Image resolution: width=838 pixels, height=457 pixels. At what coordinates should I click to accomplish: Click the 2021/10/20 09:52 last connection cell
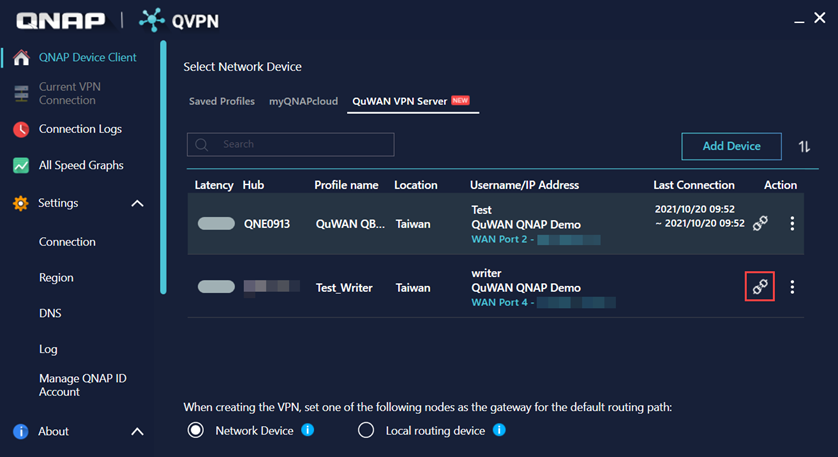(x=700, y=216)
